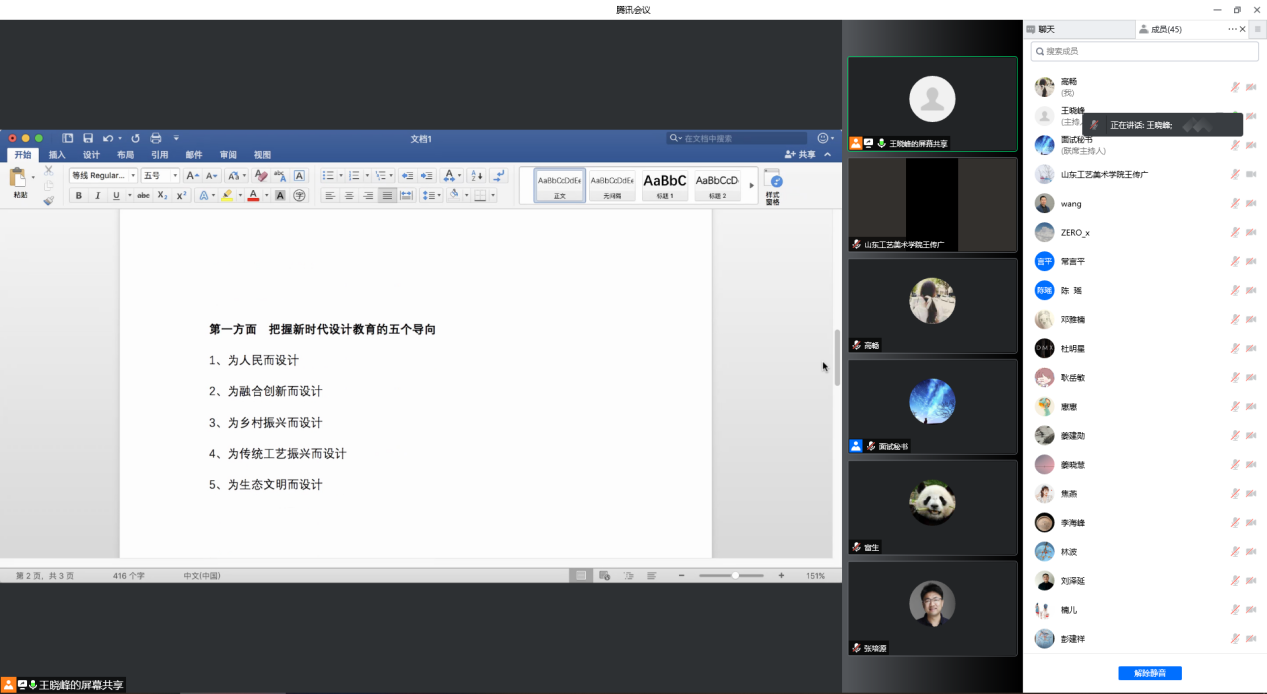Toggle bold formatting in the ribbon
Screen dimensions: 1267x694
click(x=78, y=196)
